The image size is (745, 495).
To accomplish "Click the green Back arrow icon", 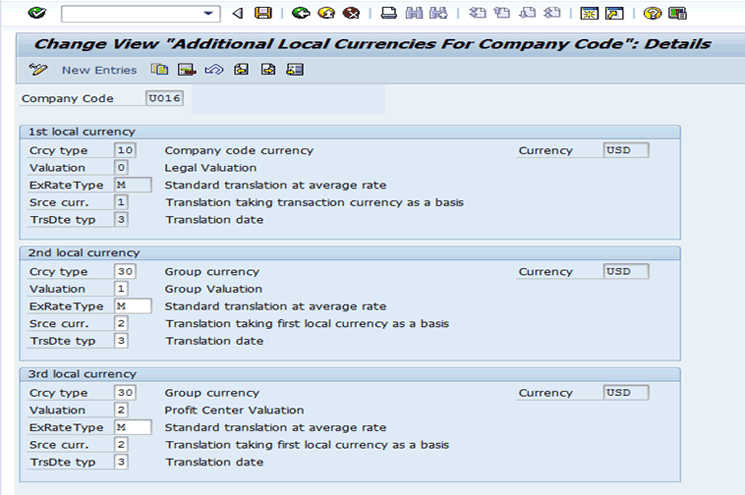I will point(301,13).
